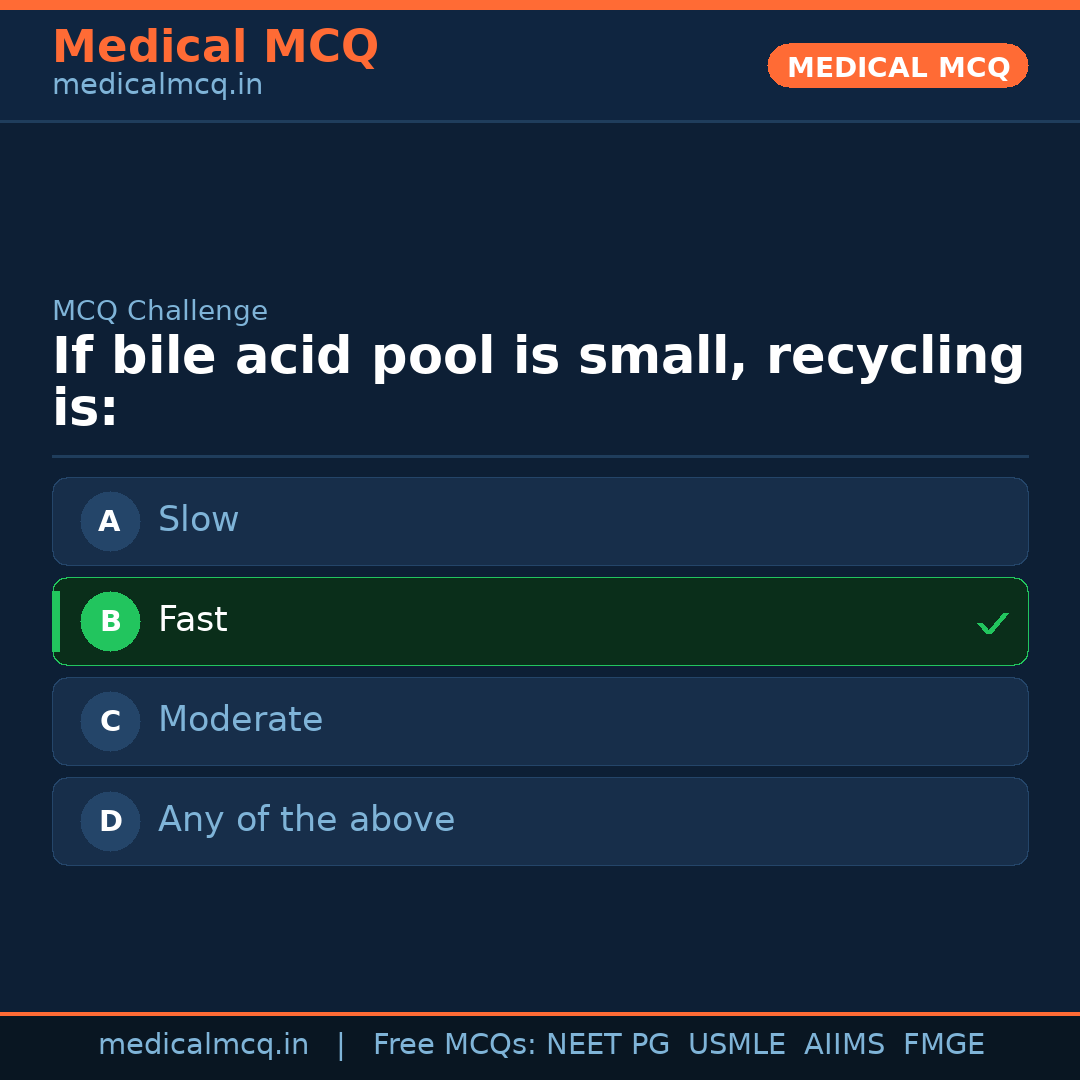Select answer option 'Any of the above'
Viewport: 1080px width, 1080px height.
coord(540,821)
